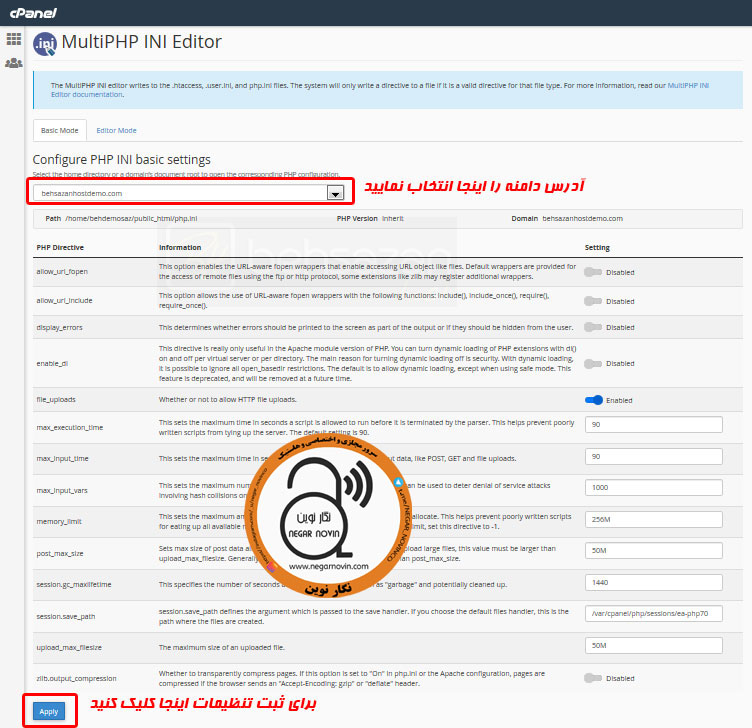
Task: Click the max_input_vars field showing 1000
Action: point(654,487)
